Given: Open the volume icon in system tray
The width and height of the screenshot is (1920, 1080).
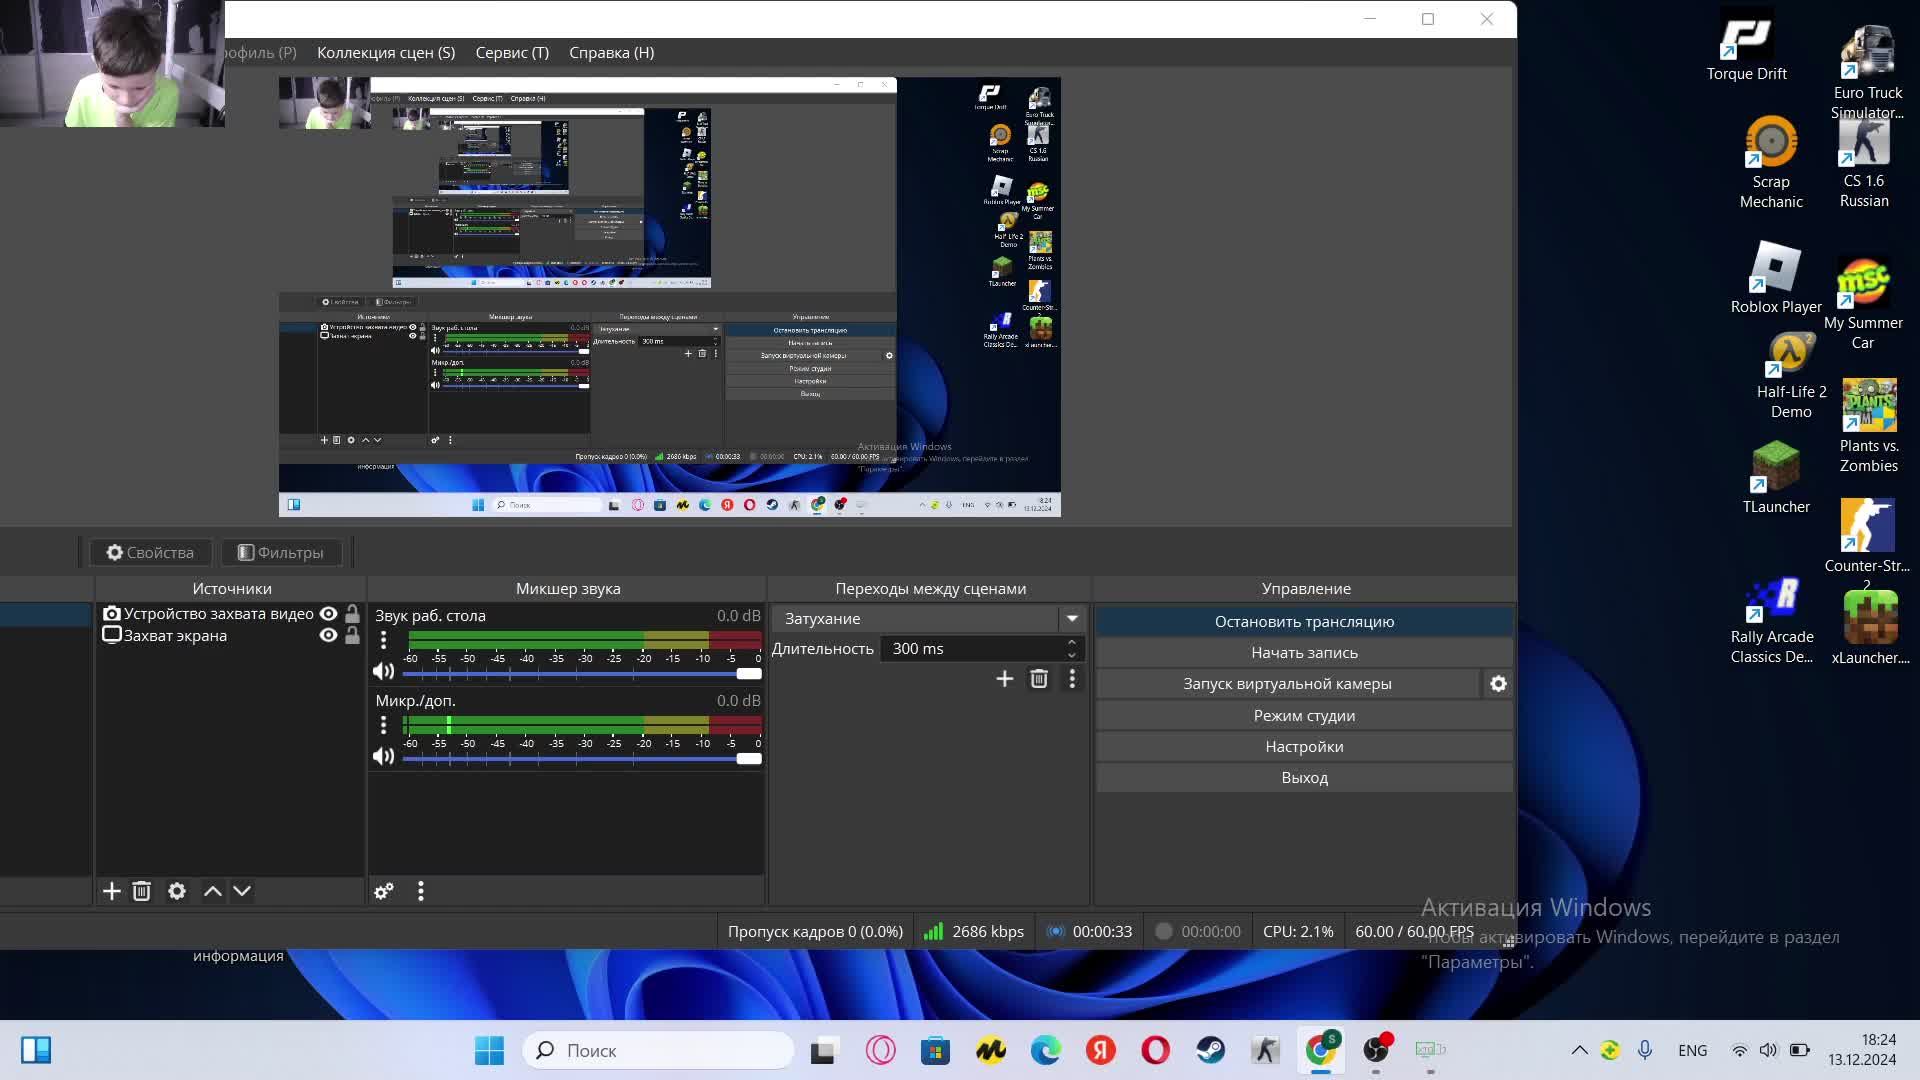Looking at the screenshot, I should 1768,1050.
